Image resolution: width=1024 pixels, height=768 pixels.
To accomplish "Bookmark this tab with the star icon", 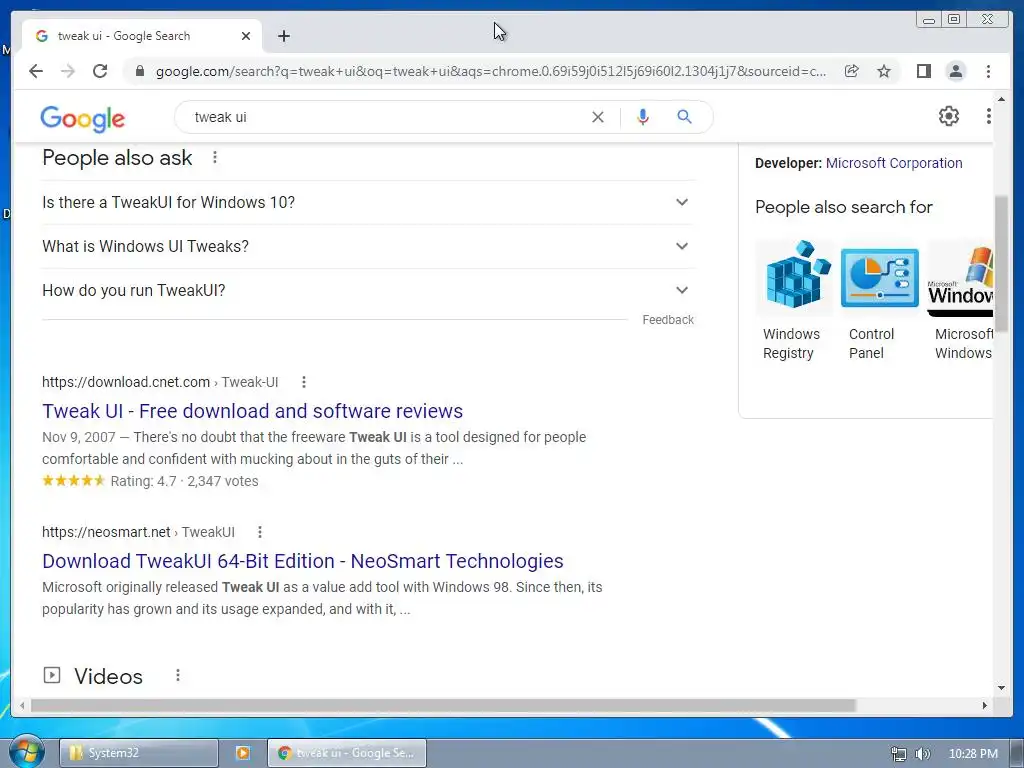I will [x=884, y=71].
